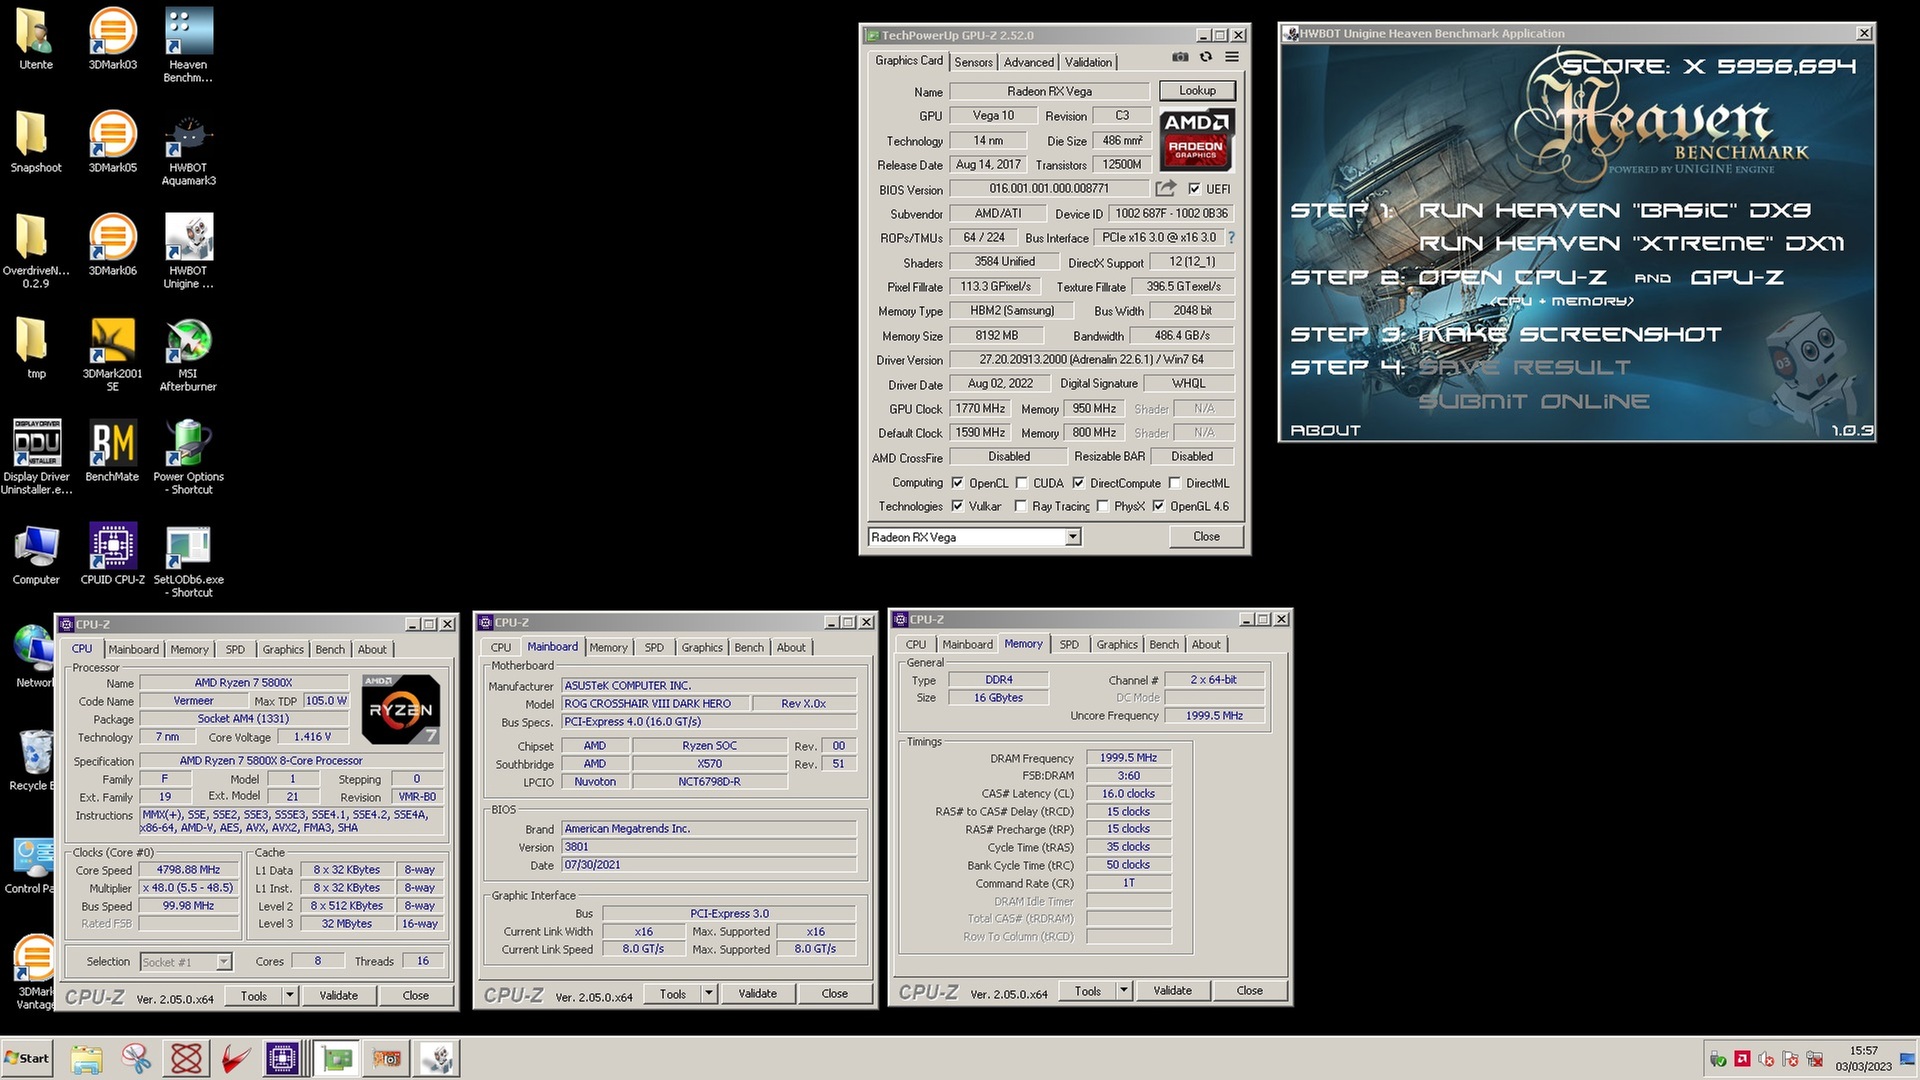
Task: Open the Heaven Benchmark desktop icon
Action: coord(188,45)
